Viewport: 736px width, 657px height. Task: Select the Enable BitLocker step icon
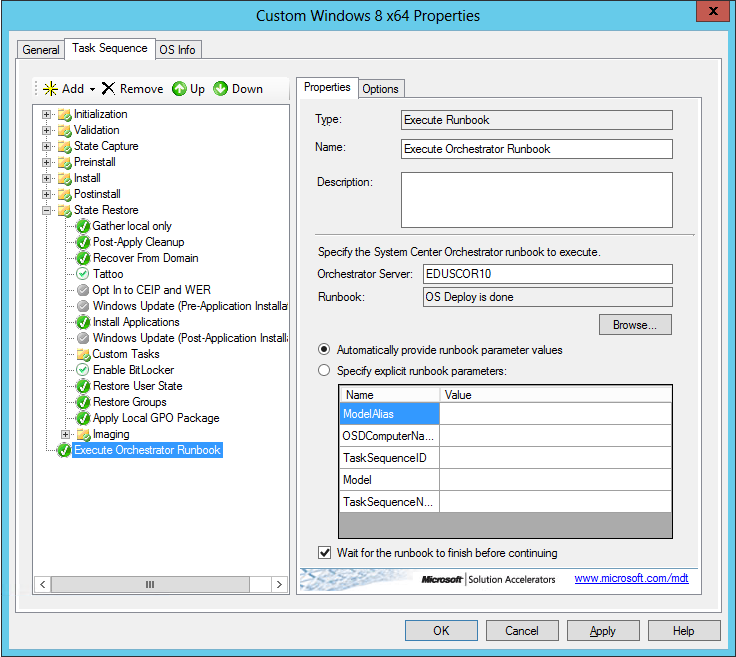[x=84, y=370]
